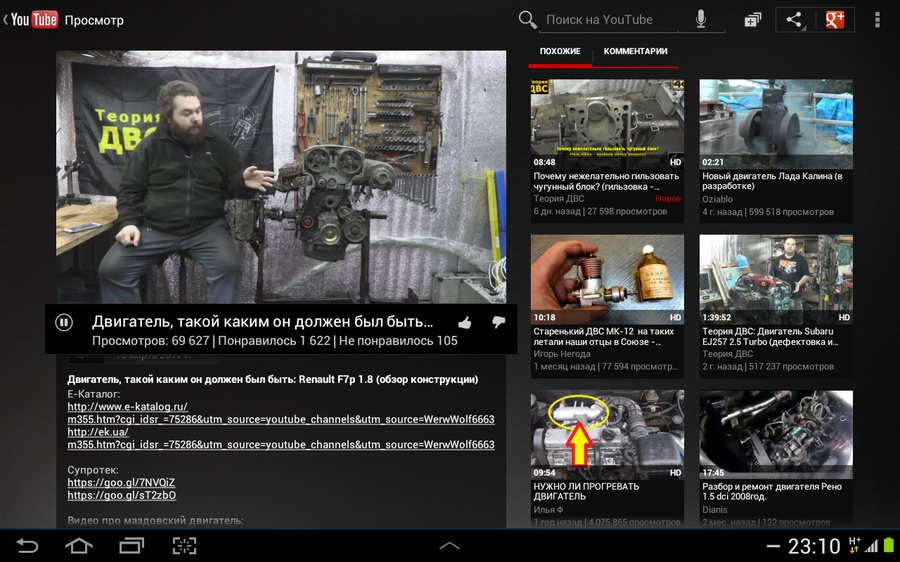900x562 pixels.
Task: Open the goo.gl/7NVQiZ link
Action: click(x=121, y=482)
